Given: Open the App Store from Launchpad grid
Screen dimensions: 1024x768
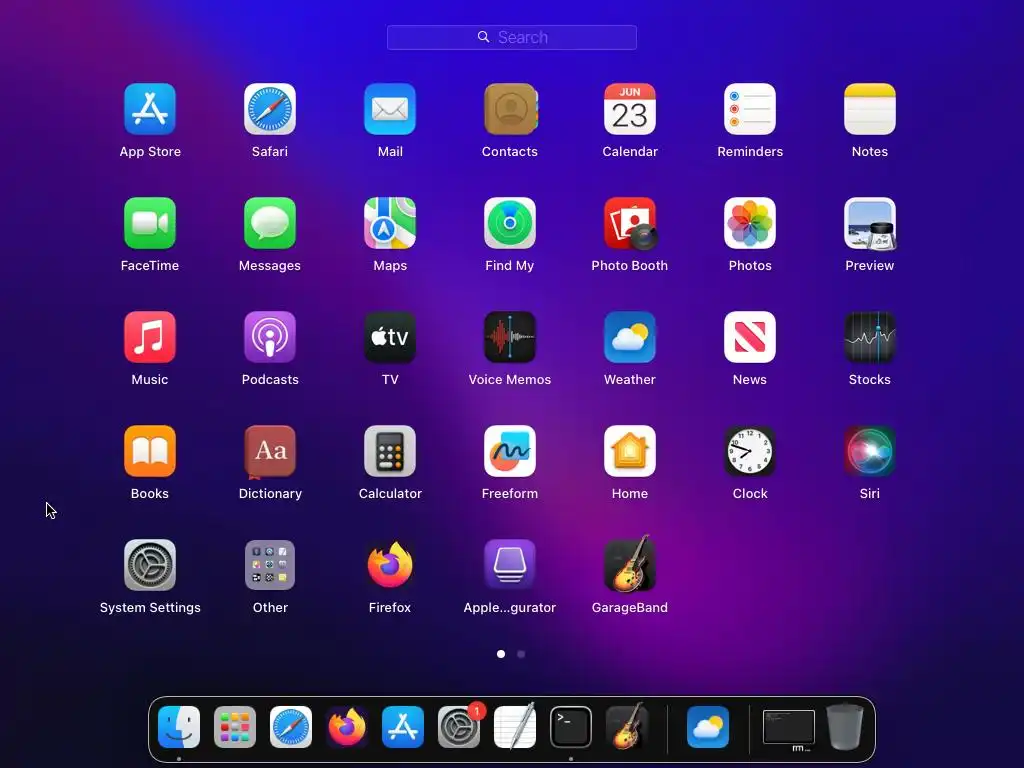Looking at the screenshot, I should pos(150,109).
